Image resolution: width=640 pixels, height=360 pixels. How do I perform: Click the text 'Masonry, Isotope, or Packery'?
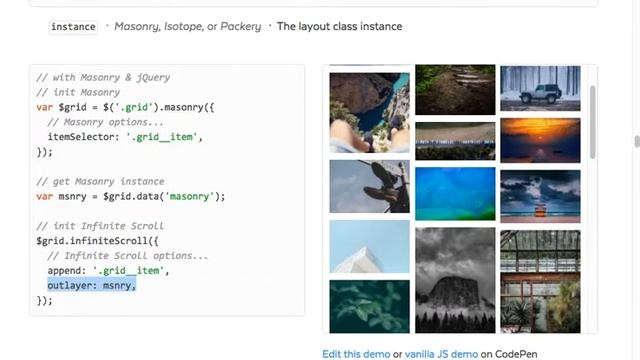(x=187, y=27)
